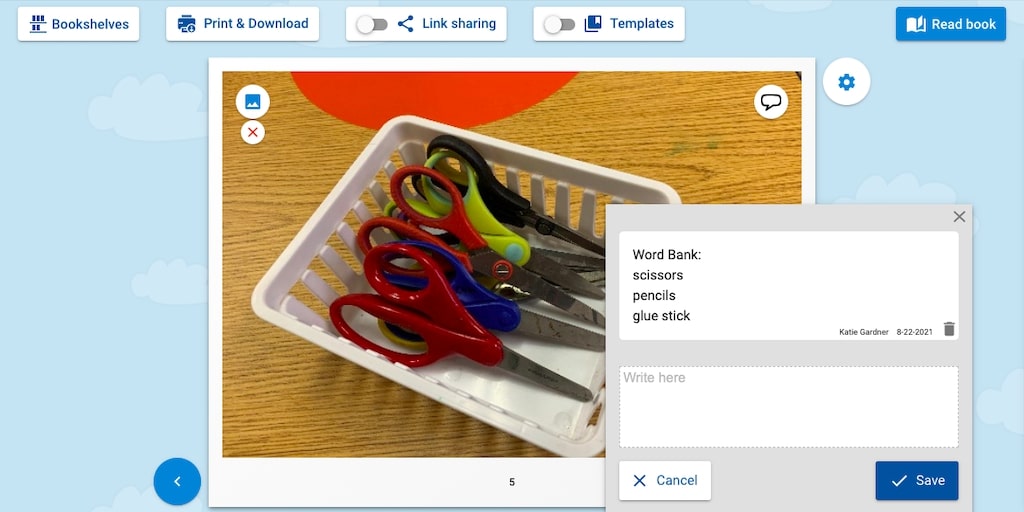Go to previous page with left chevron
The width and height of the screenshot is (1024, 512).
[x=177, y=481]
